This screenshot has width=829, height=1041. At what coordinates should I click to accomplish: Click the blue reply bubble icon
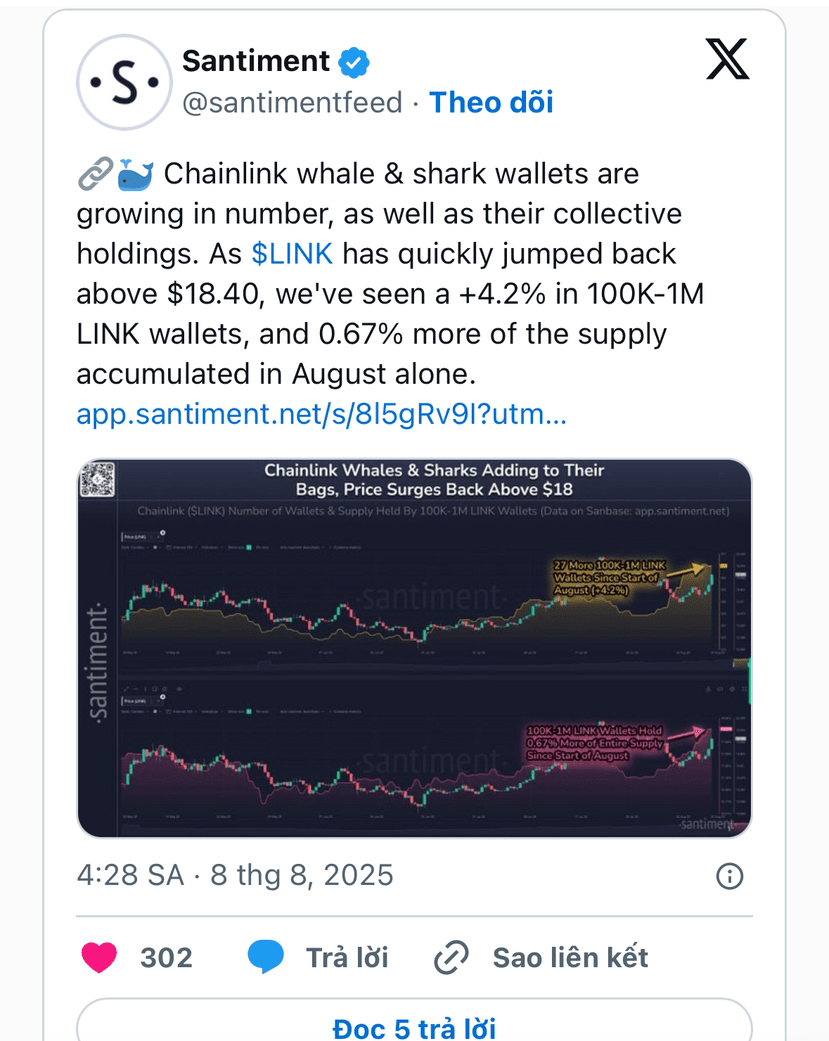[265, 957]
